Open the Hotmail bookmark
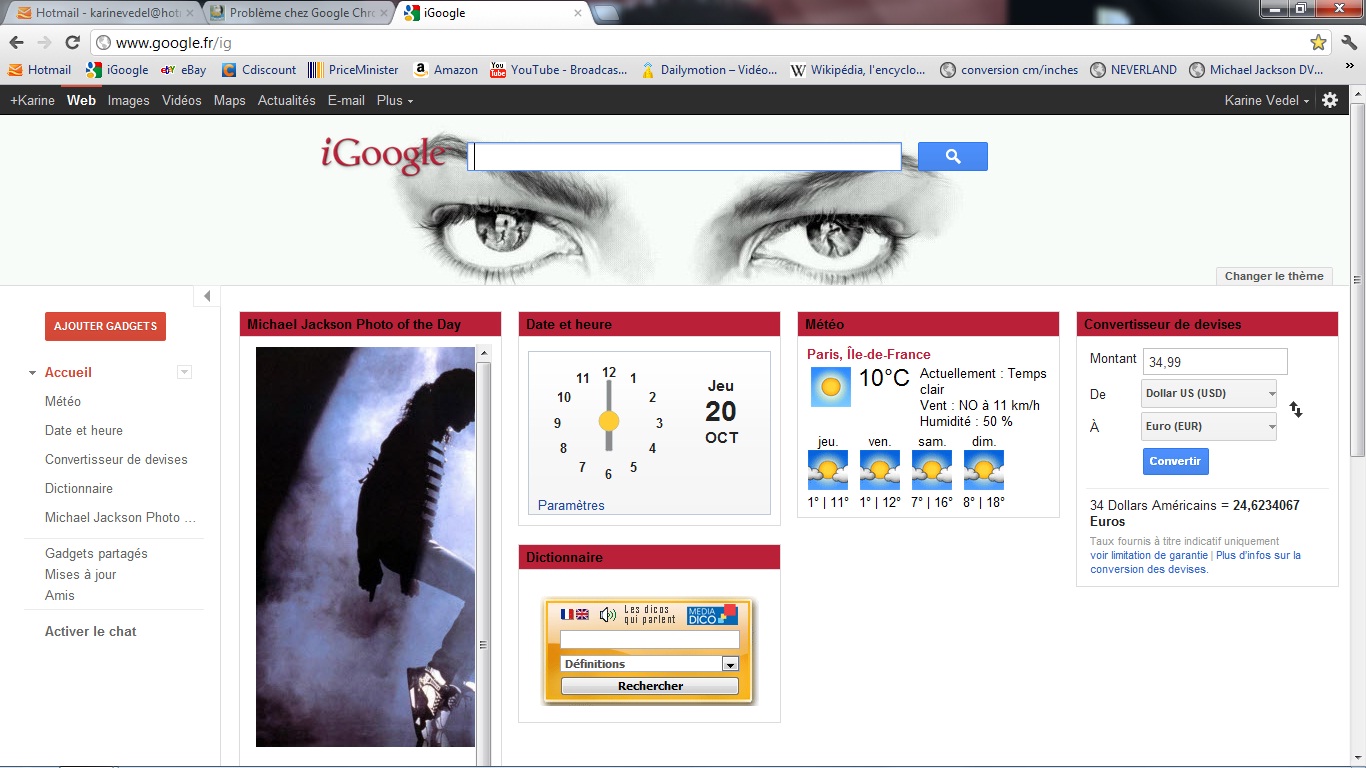This screenshot has height=768, width=1366. point(40,70)
